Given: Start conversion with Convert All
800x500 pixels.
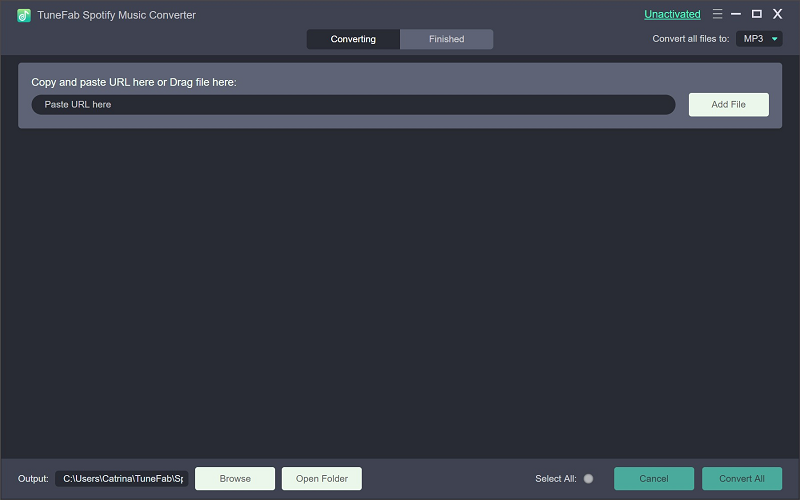Looking at the screenshot, I should coord(742,479).
